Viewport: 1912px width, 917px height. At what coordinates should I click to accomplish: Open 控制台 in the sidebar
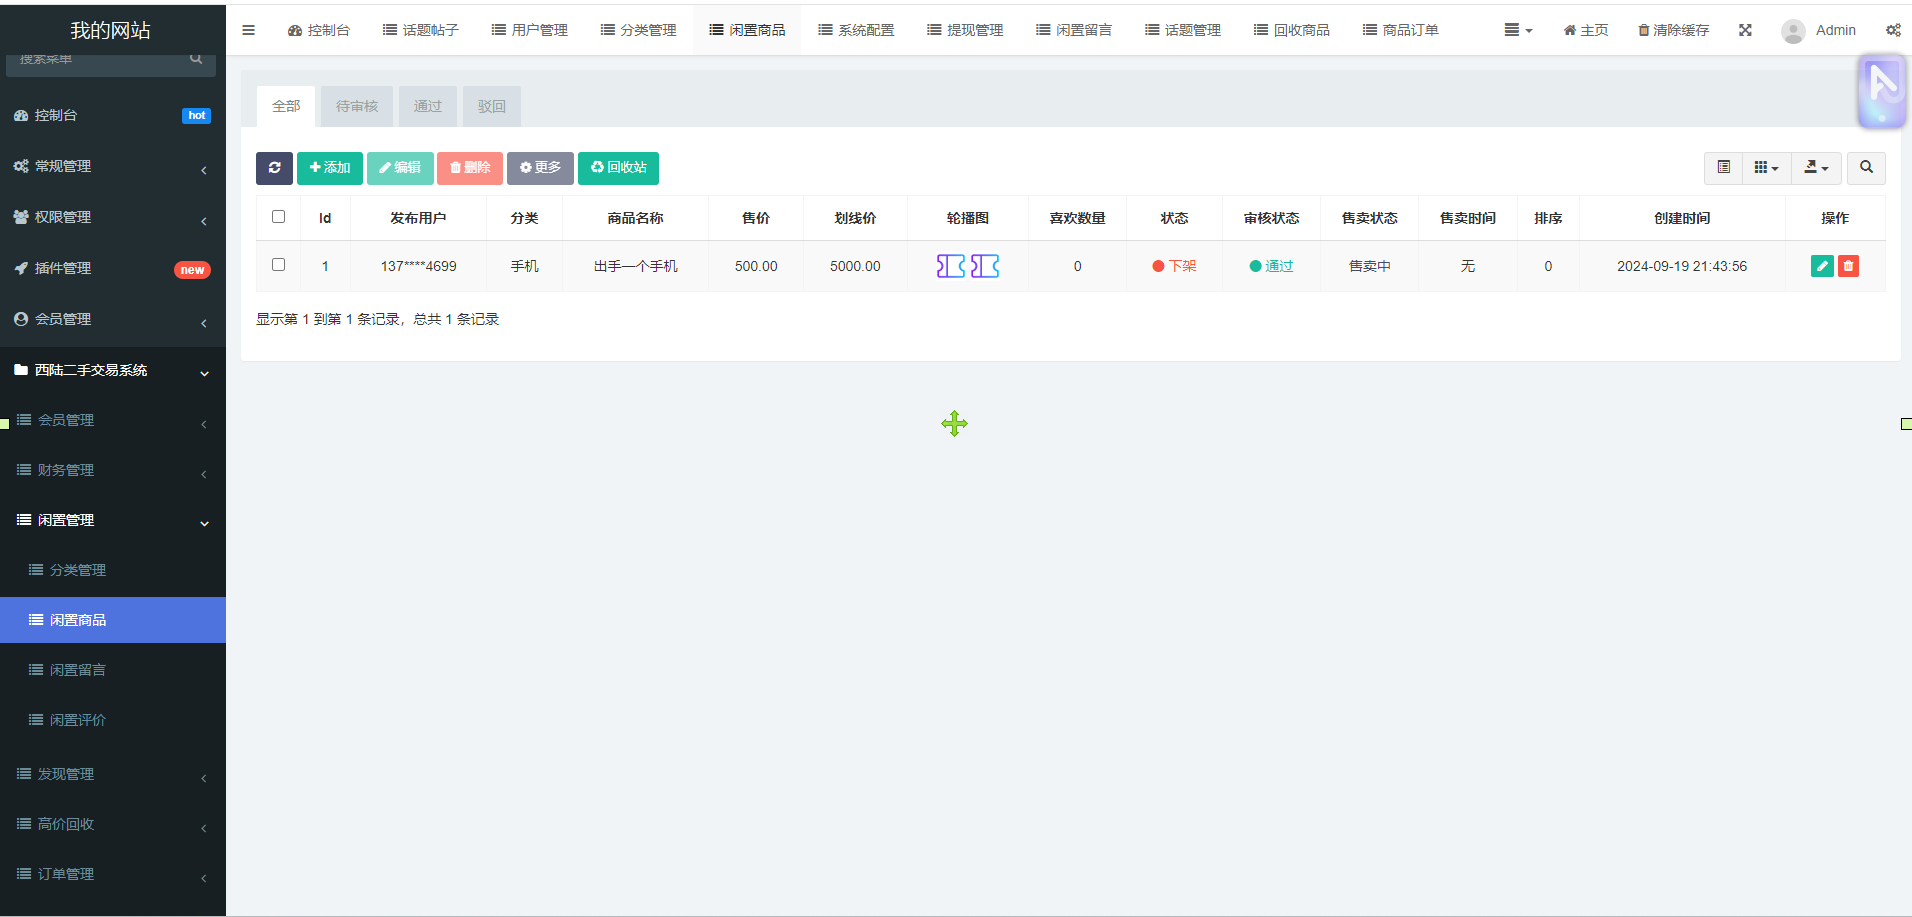(113, 115)
